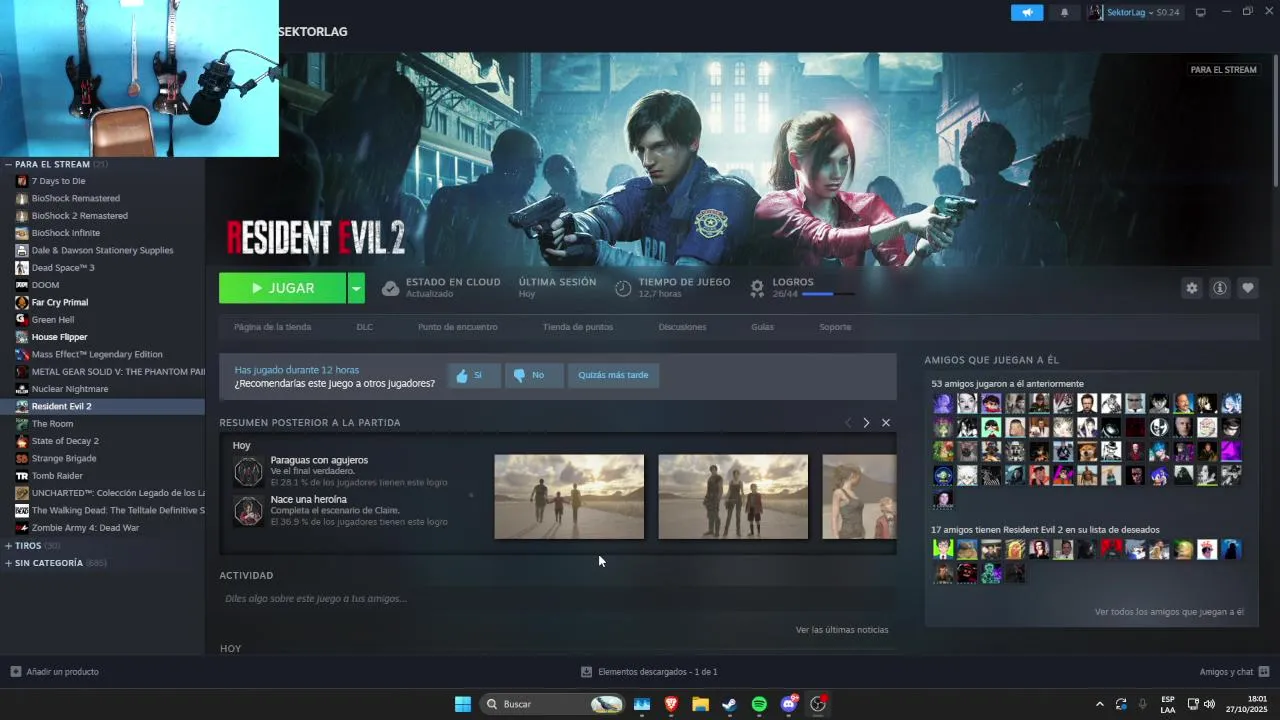Viewport: 1280px width, 720px height.
Task: Open Windows Start menu
Action: (x=463, y=704)
